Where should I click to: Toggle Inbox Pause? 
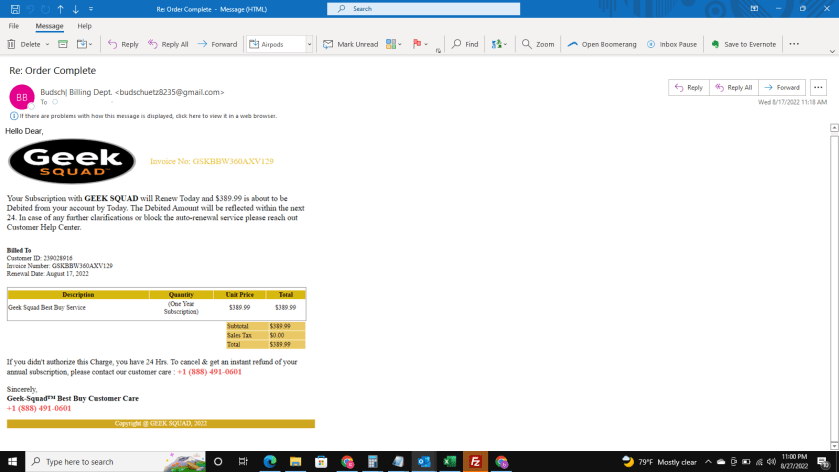[671, 44]
